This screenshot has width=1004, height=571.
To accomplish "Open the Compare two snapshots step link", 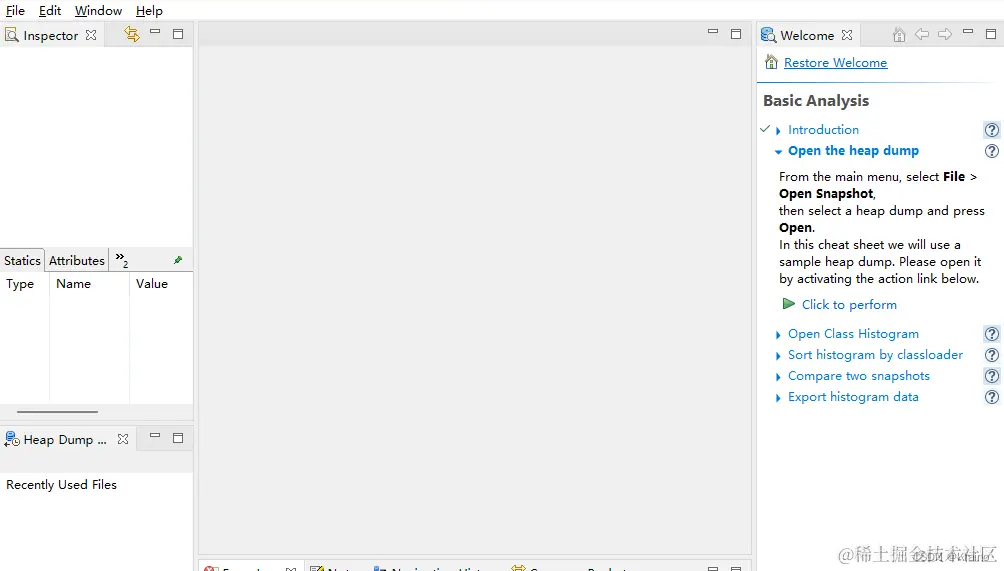I will pyautogui.click(x=859, y=376).
